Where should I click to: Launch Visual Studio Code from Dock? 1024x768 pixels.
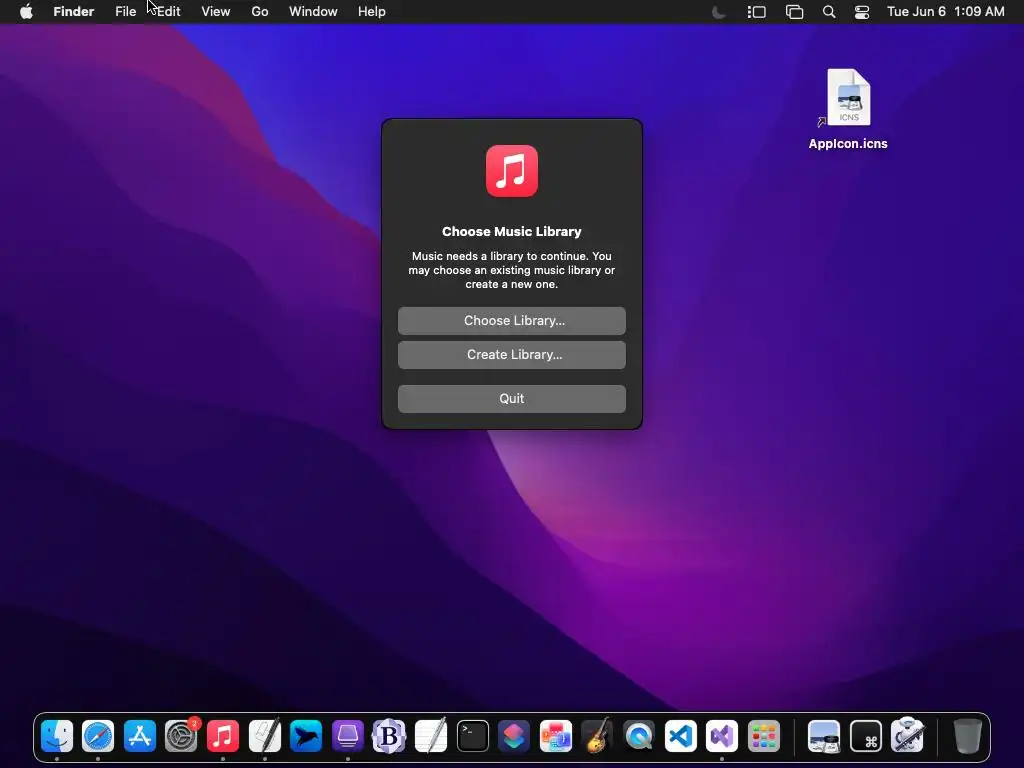(680, 736)
